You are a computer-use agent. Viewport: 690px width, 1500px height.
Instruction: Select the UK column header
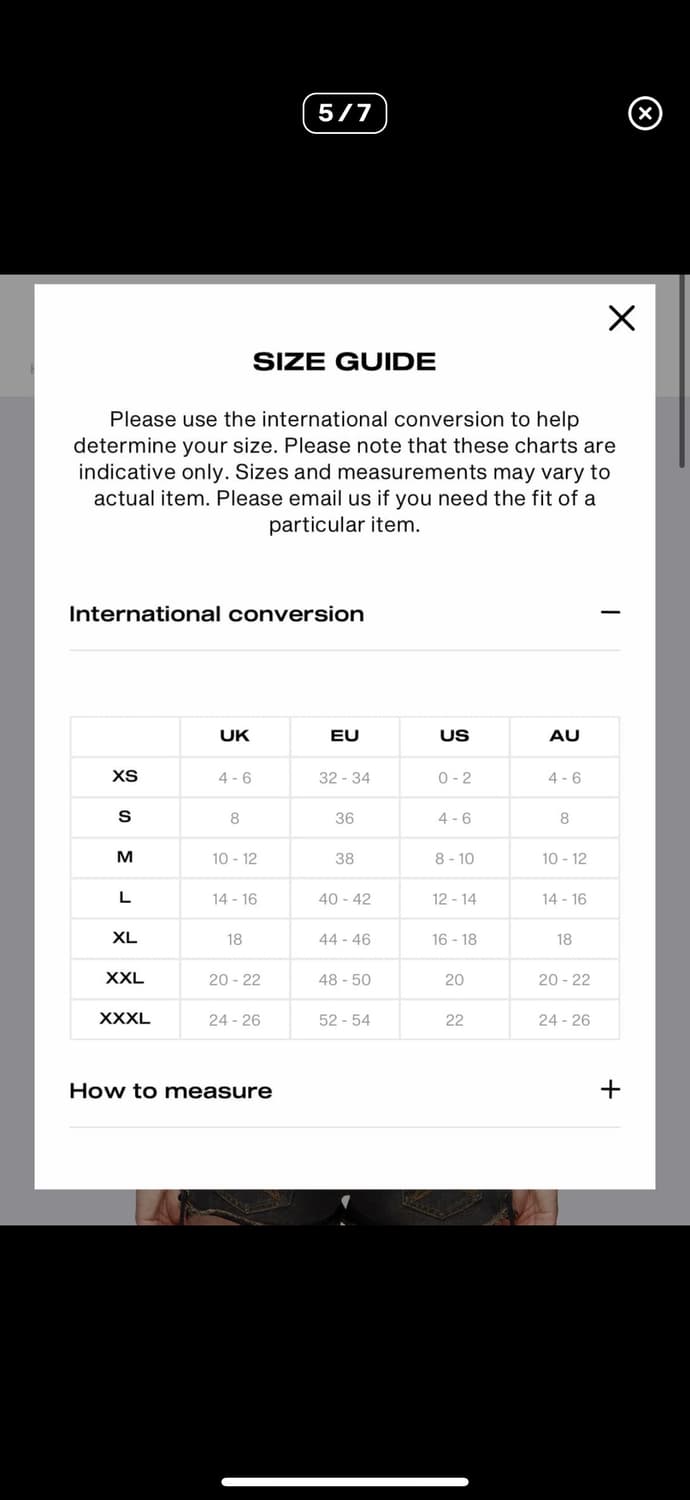pos(234,736)
